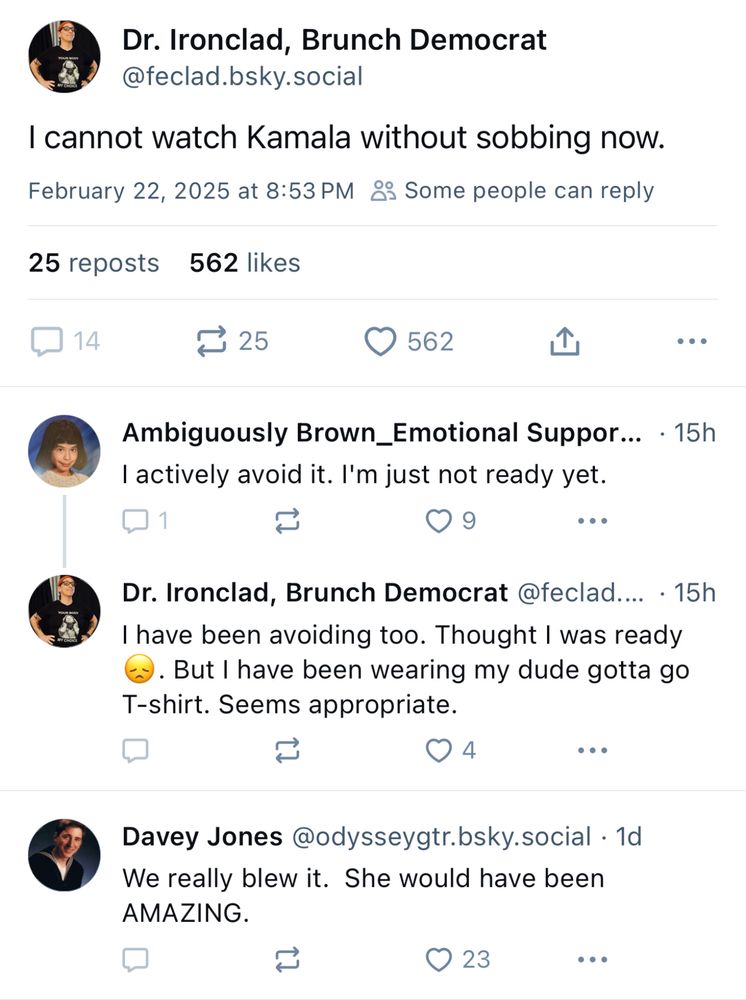The image size is (746, 1000).
Task: Like Davey Jones's comment with 23 likes
Action: click(439, 960)
